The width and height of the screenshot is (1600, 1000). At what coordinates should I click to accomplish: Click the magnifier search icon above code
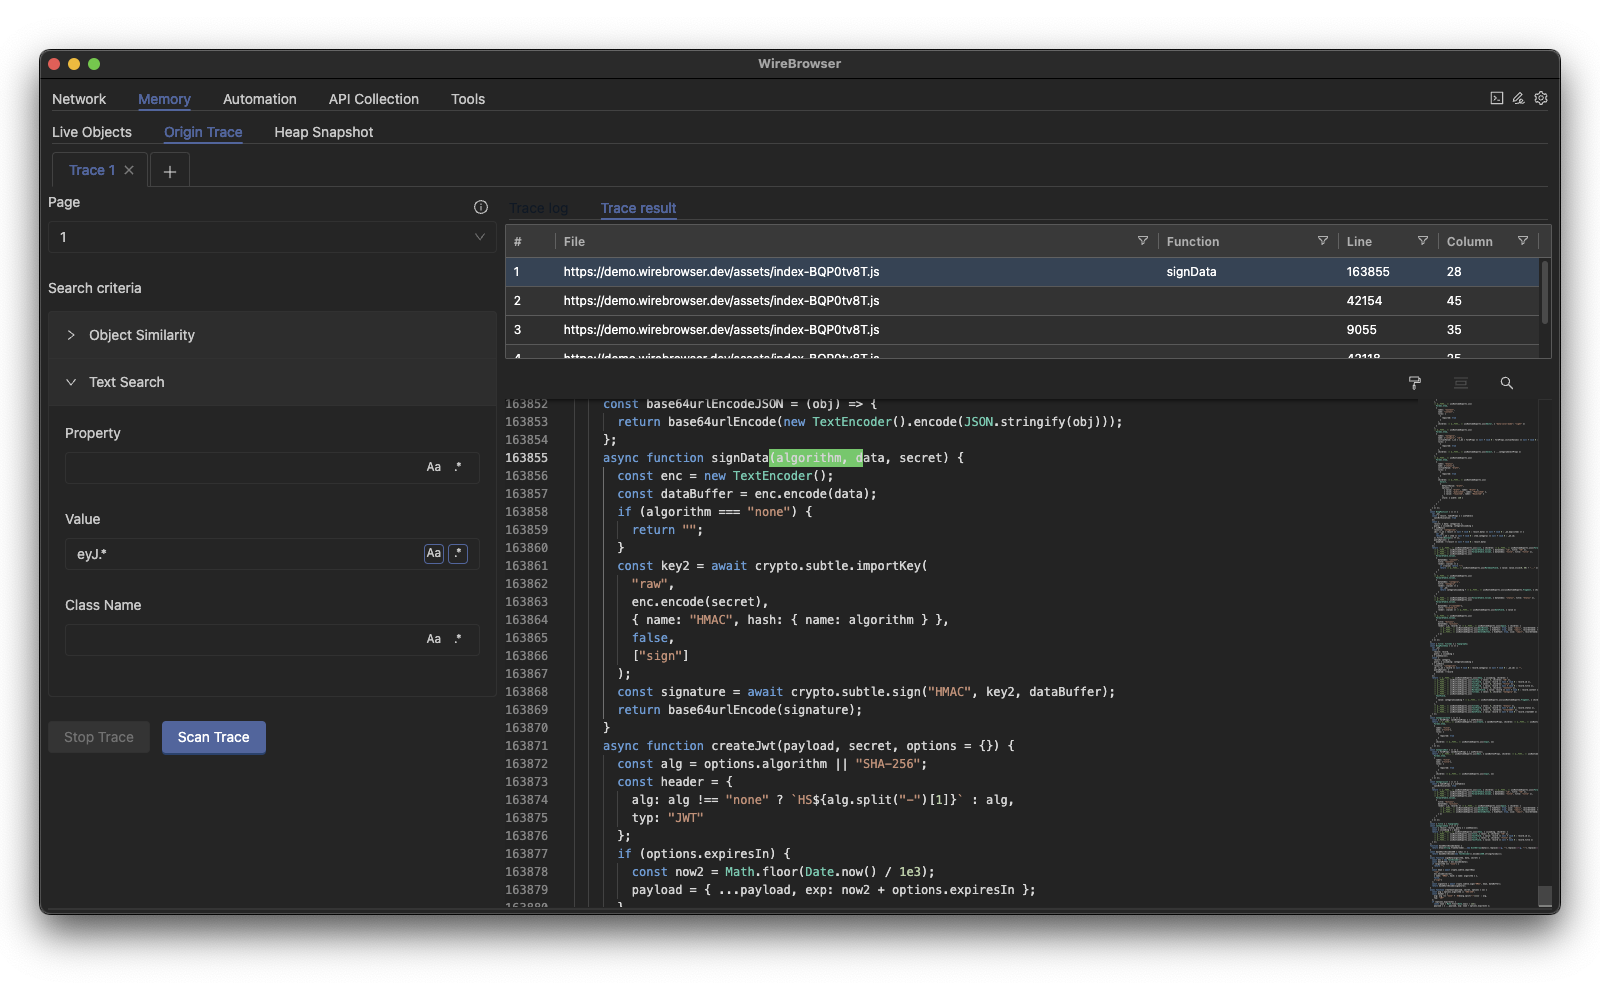tap(1506, 383)
